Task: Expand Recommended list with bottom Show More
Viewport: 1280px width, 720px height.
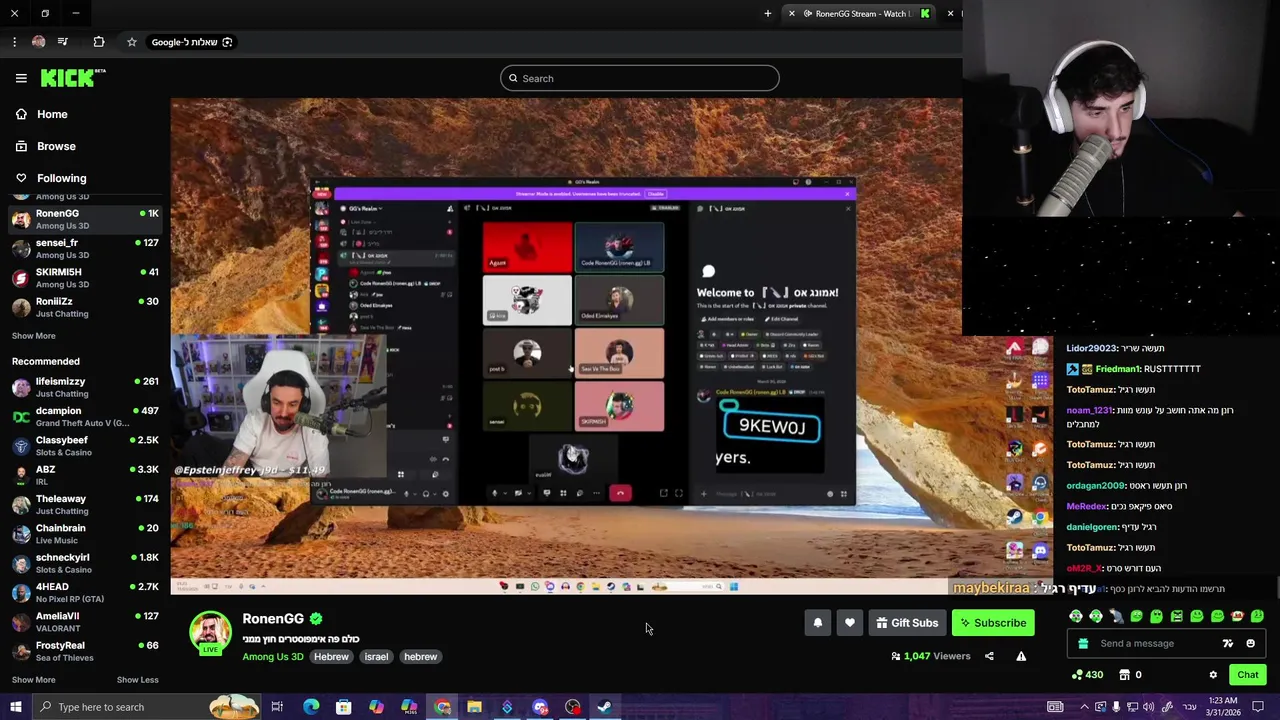Action: tap(34, 680)
